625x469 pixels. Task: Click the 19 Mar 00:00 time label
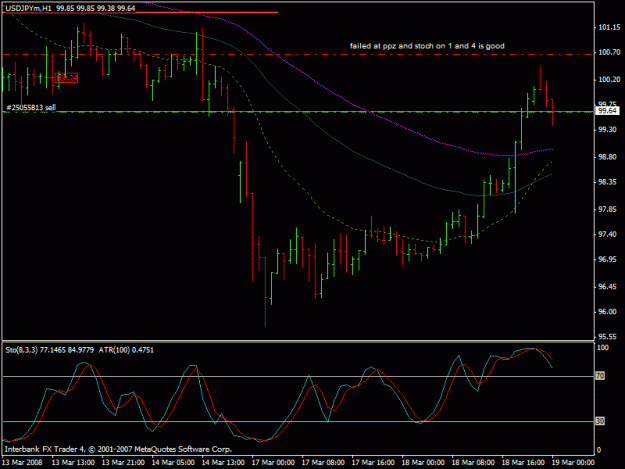click(x=573, y=463)
